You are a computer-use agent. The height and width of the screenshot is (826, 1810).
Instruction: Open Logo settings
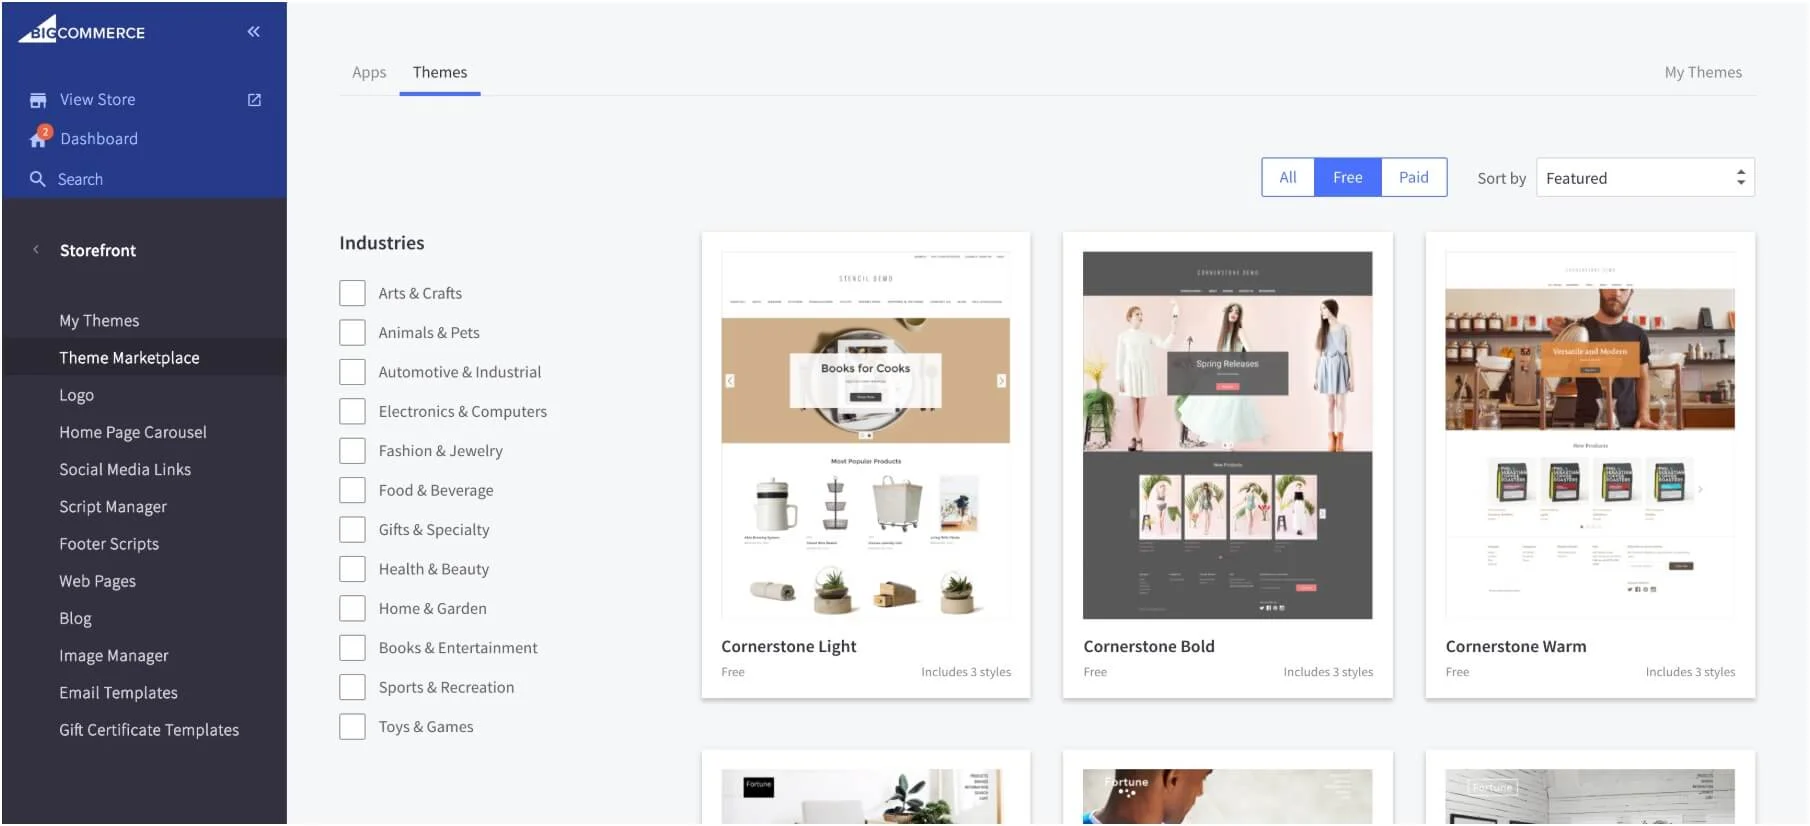tap(76, 395)
